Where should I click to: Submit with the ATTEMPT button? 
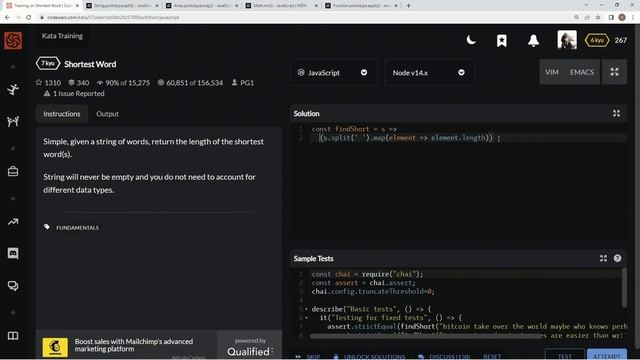[x=607, y=355]
